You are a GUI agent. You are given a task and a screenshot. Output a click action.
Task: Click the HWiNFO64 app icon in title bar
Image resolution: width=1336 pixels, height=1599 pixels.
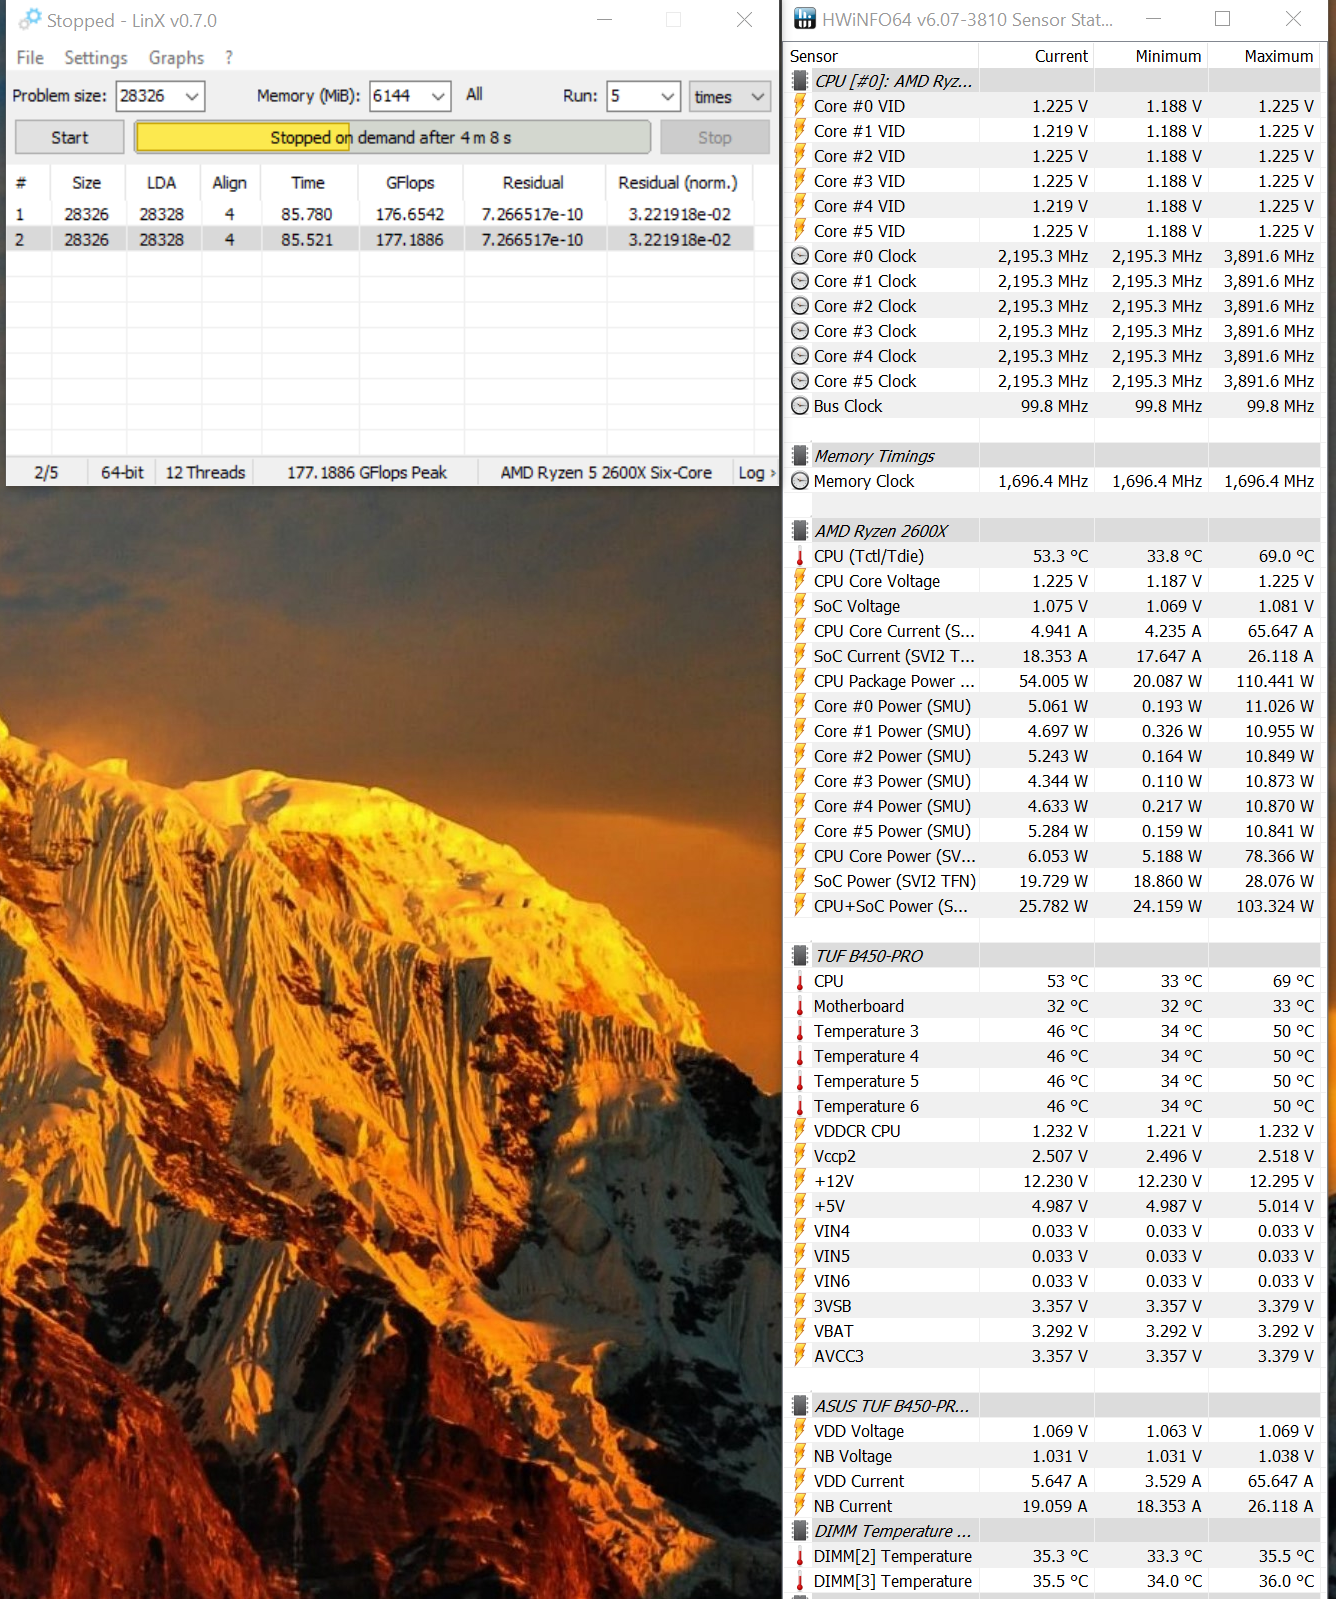tap(804, 19)
